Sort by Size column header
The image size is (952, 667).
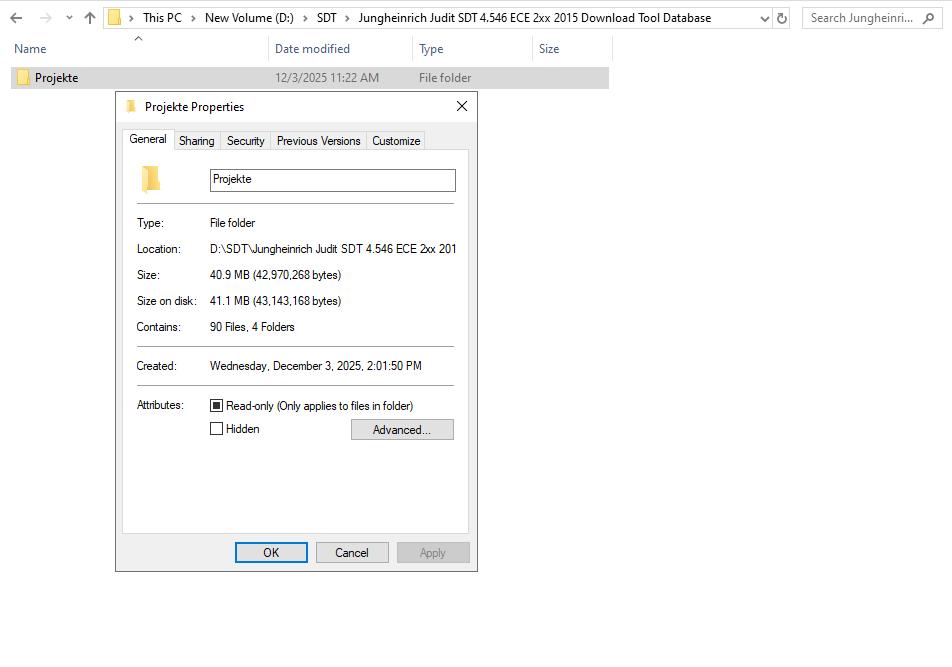point(549,49)
